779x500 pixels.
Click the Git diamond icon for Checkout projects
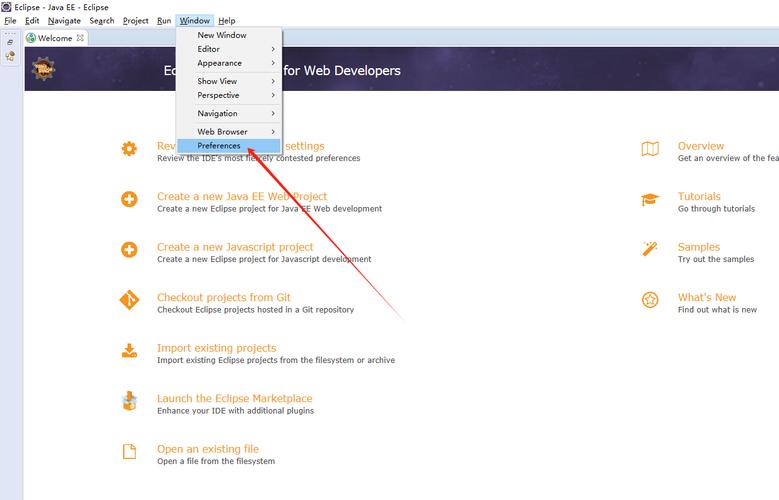point(129,300)
